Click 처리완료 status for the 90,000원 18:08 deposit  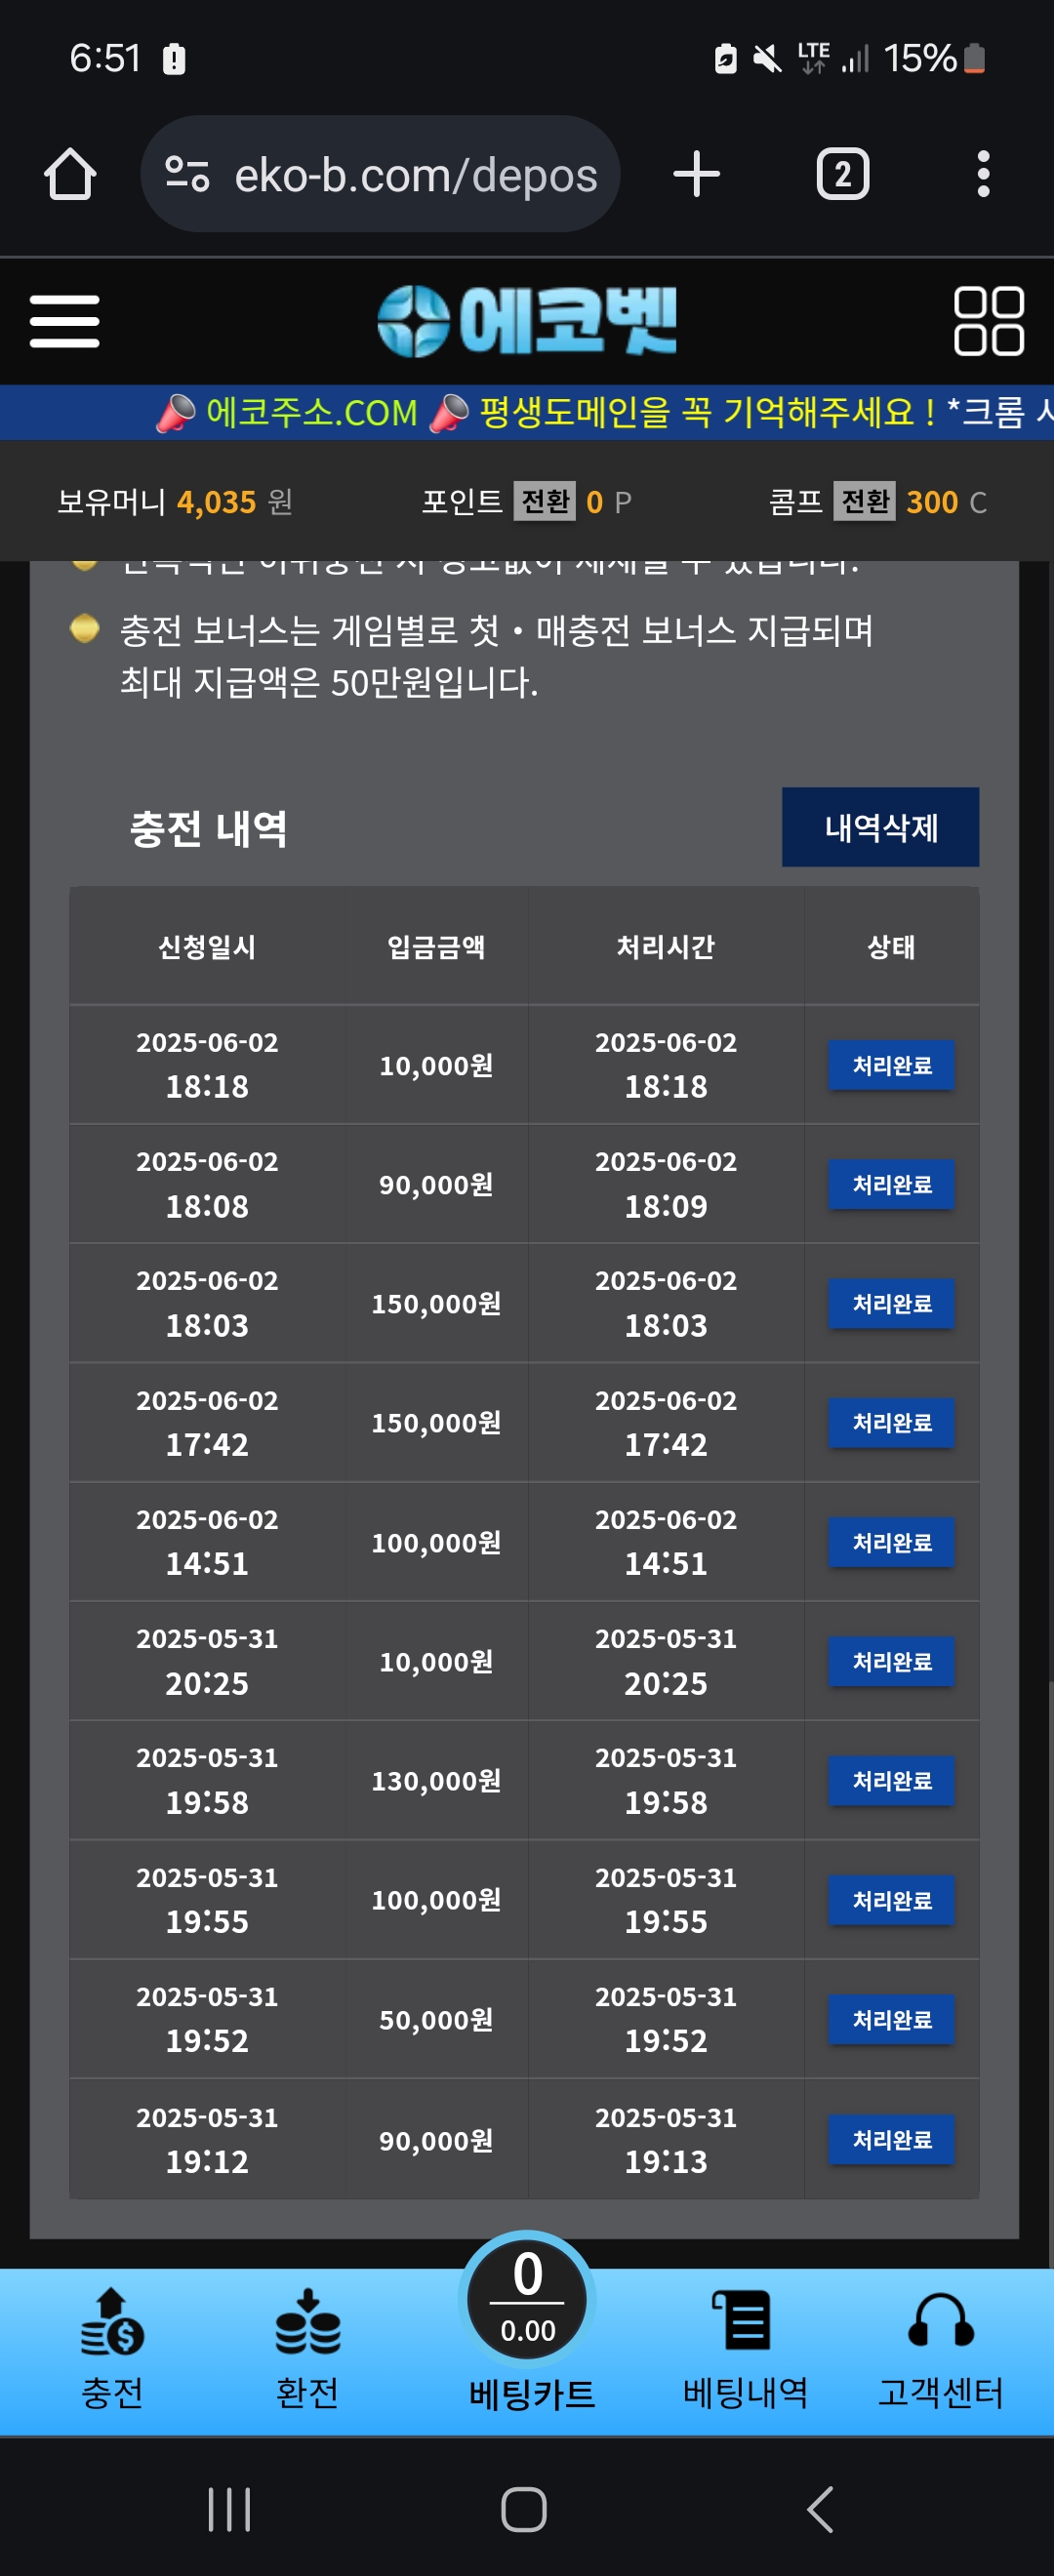[x=891, y=1185]
